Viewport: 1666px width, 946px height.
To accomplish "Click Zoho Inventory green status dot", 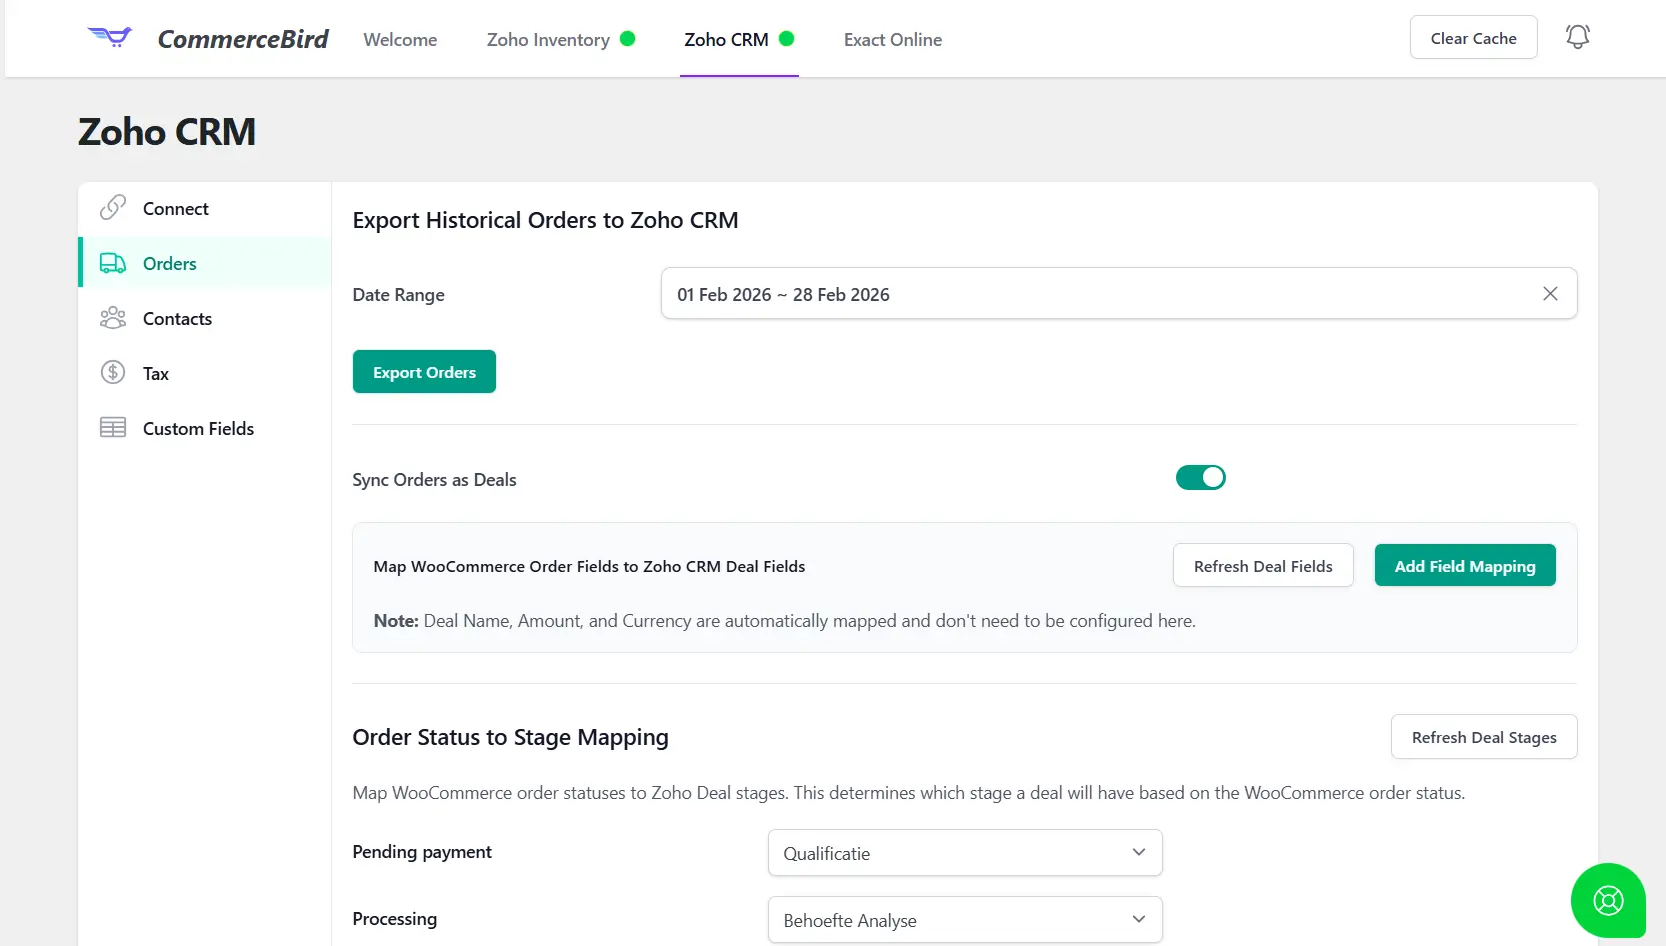I will point(628,39).
